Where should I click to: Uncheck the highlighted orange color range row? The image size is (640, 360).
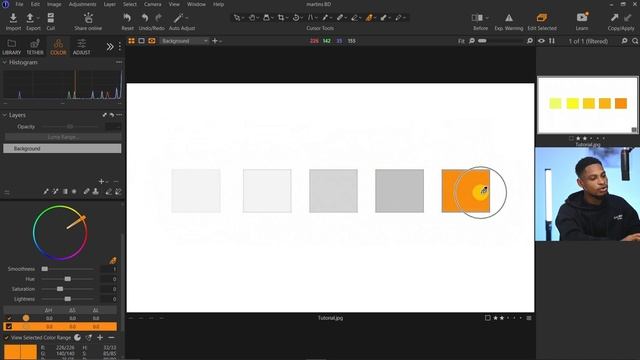pyautogui.click(x=9, y=327)
